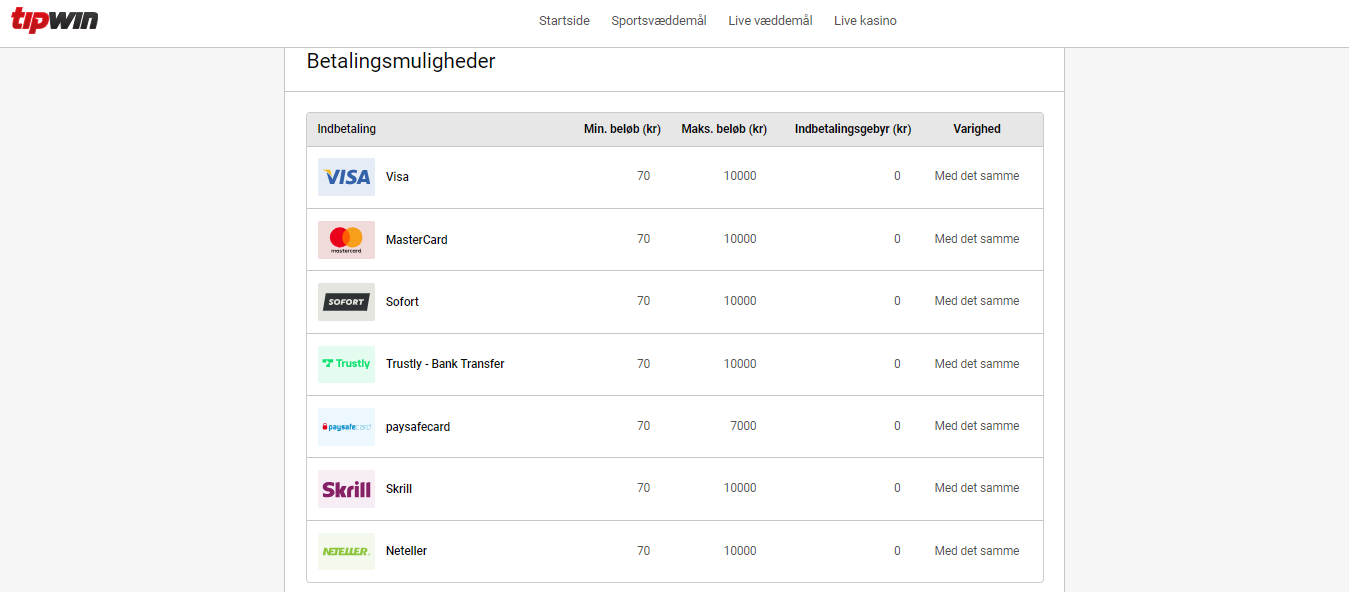The width and height of the screenshot is (1349, 592).
Task: Click the MasterCard payment name
Action: tap(417, 240)
